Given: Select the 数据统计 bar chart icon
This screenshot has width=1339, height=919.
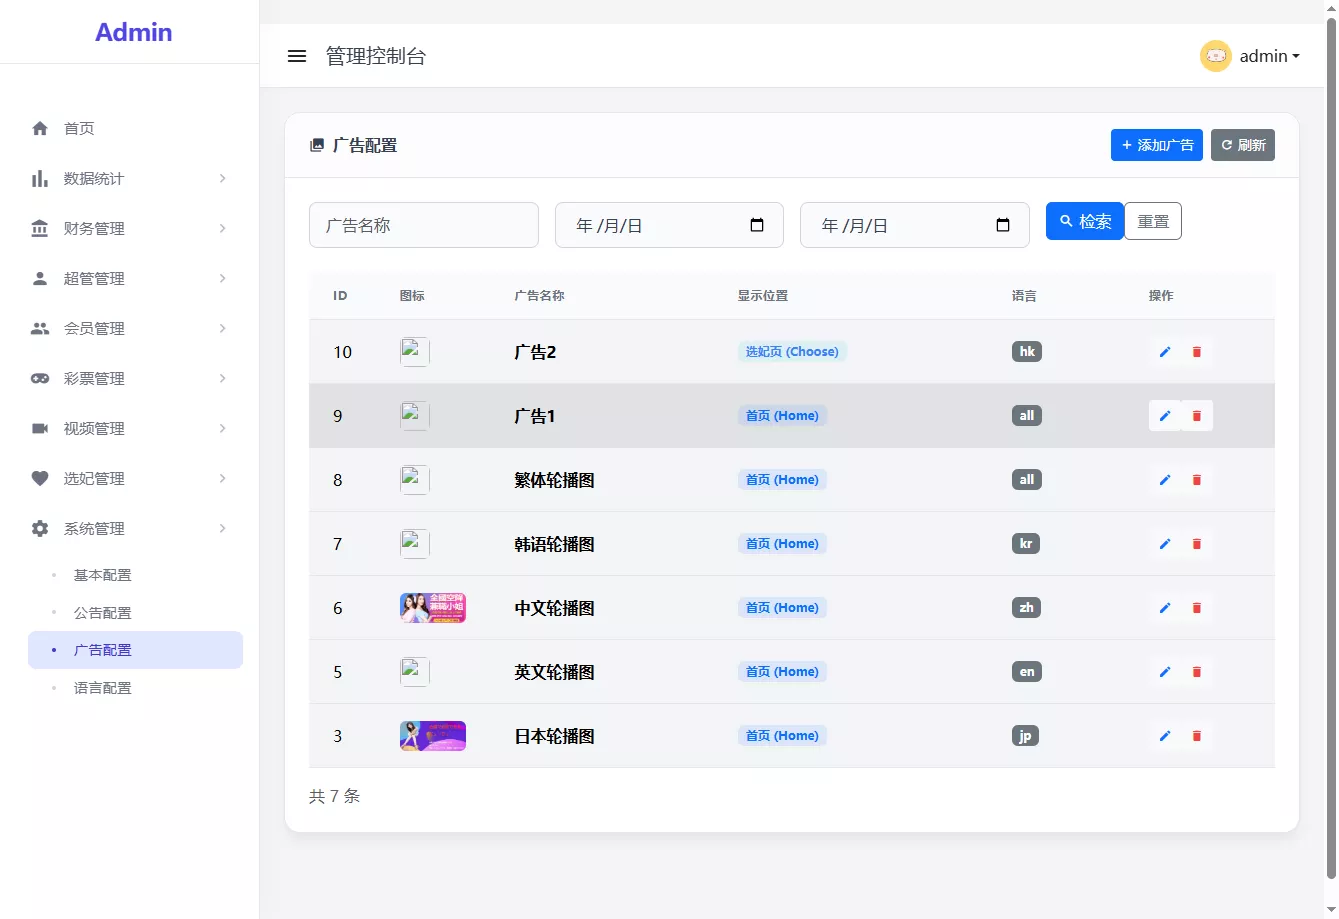Looking at the screenshot, I should tap(39, 178).
